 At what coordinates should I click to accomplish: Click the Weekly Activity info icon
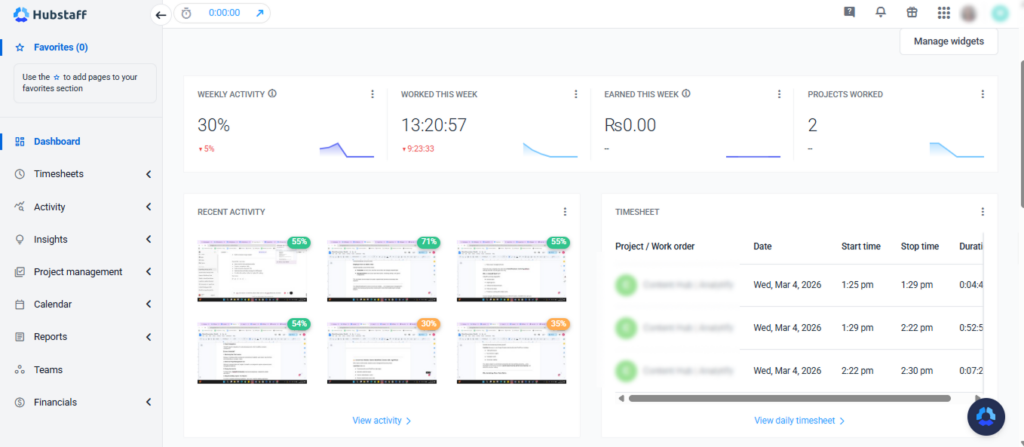[272, 94]
